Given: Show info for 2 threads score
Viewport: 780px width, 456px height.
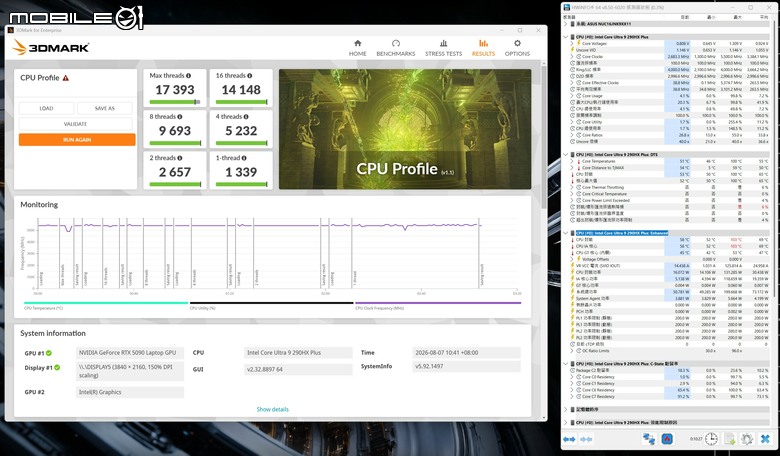Looking at the screenshot, I should point(180,158).
